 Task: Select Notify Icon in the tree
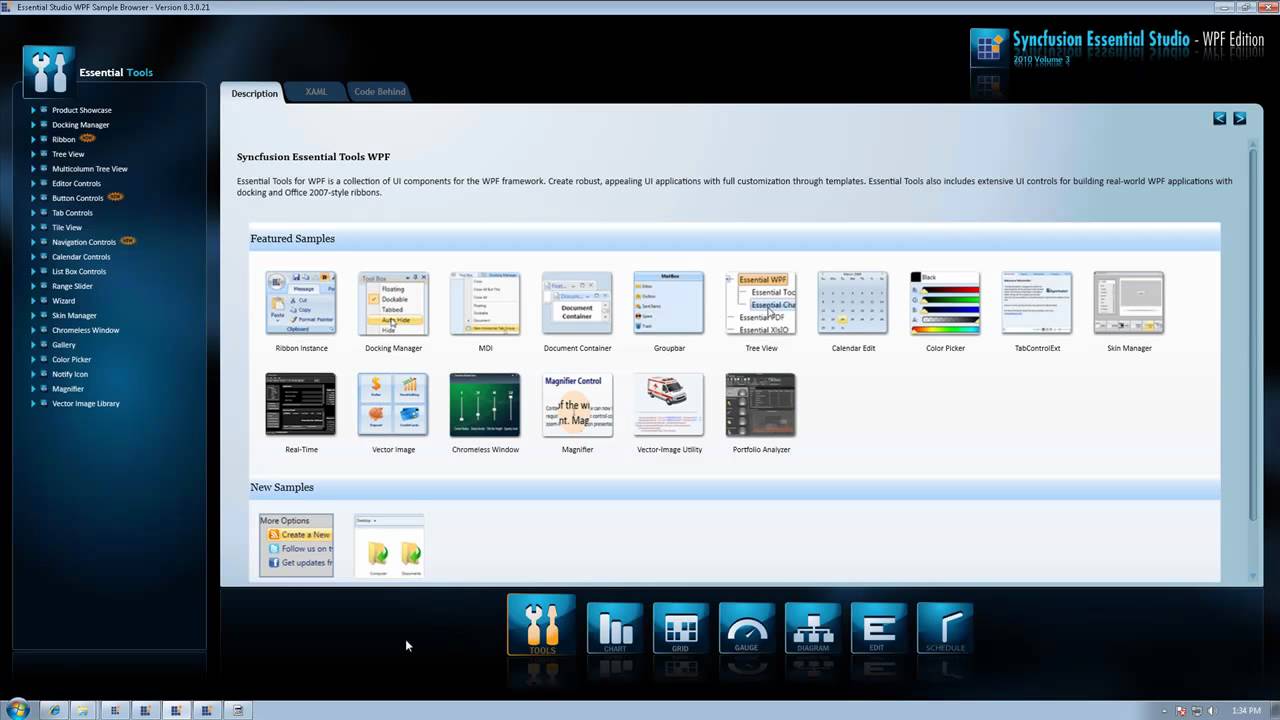(70, 374)
